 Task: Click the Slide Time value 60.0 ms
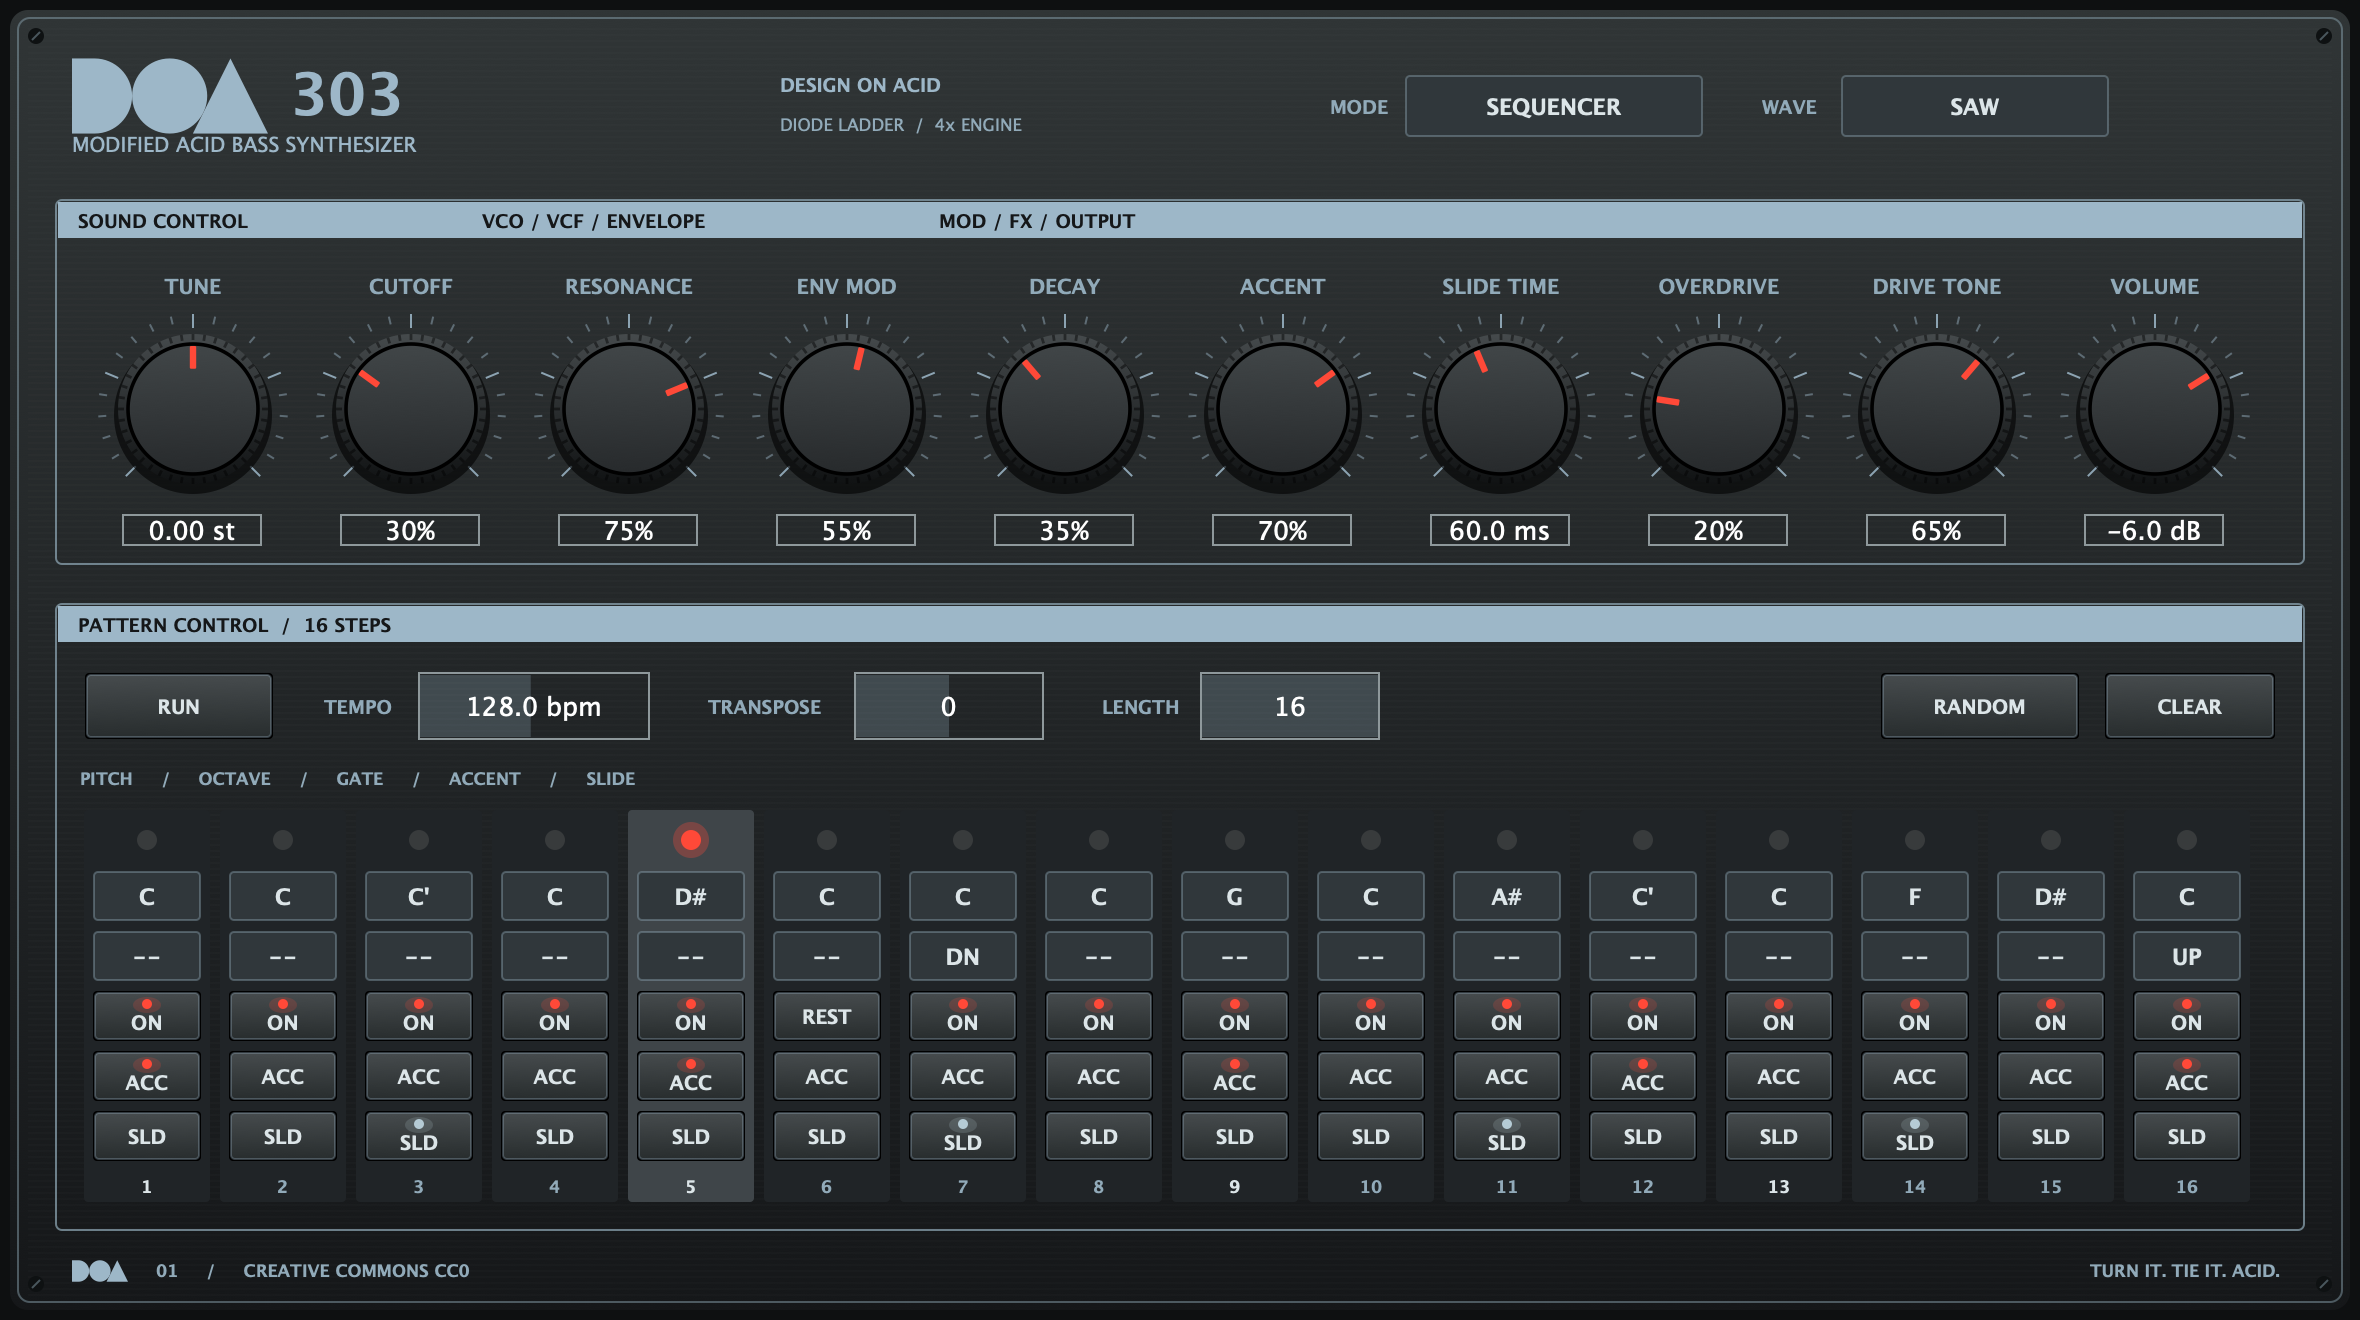[x=1500, y=530]
